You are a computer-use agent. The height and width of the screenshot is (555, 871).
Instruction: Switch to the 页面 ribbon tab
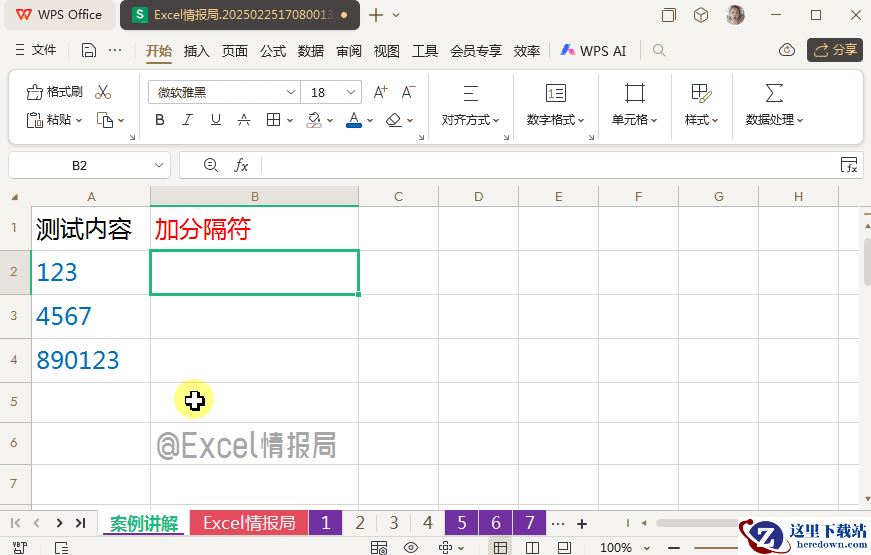[x=234, y=51]
